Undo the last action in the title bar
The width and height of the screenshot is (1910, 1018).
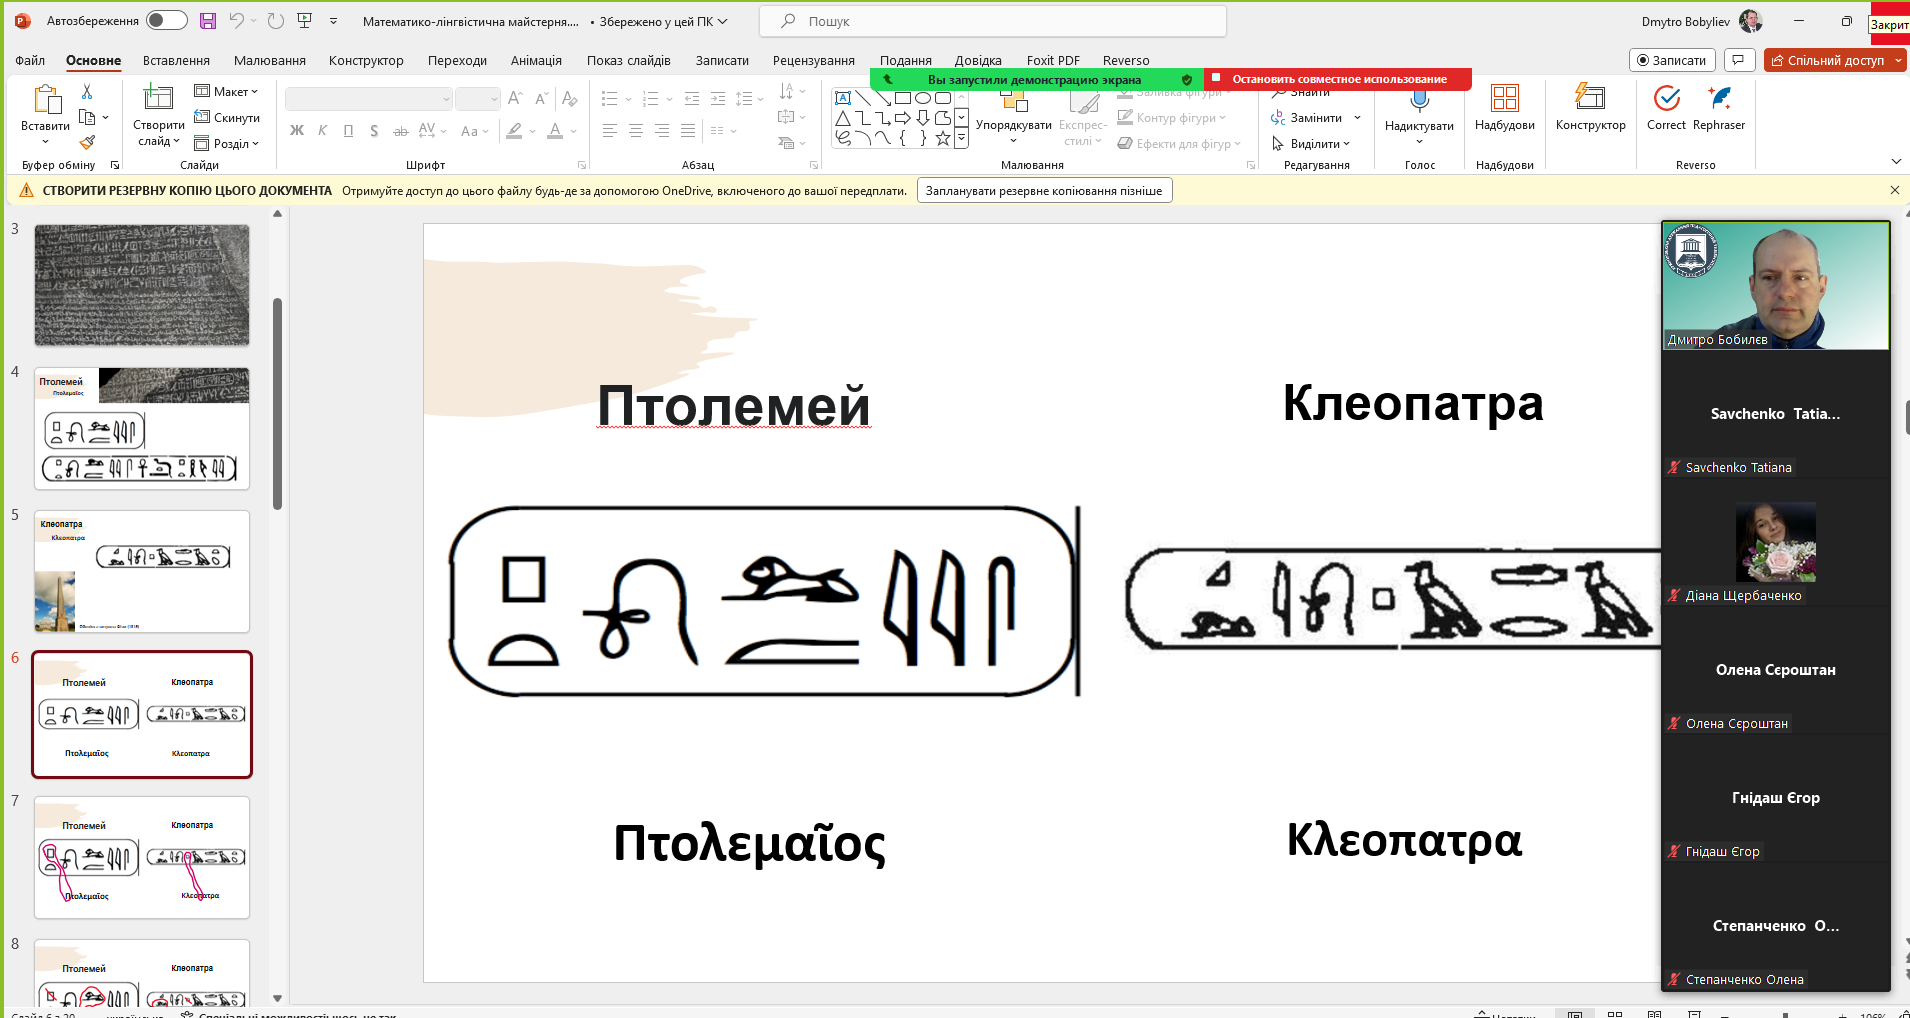(x=236, y=21)
